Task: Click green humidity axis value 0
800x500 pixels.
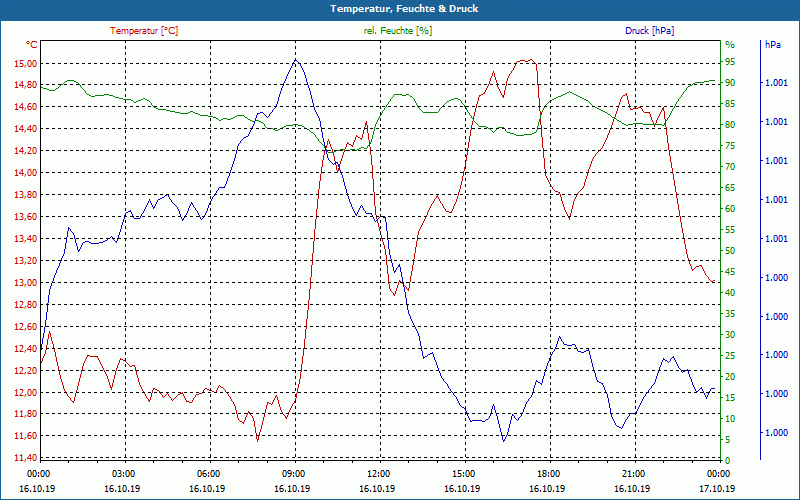Action: pos(728,461)
